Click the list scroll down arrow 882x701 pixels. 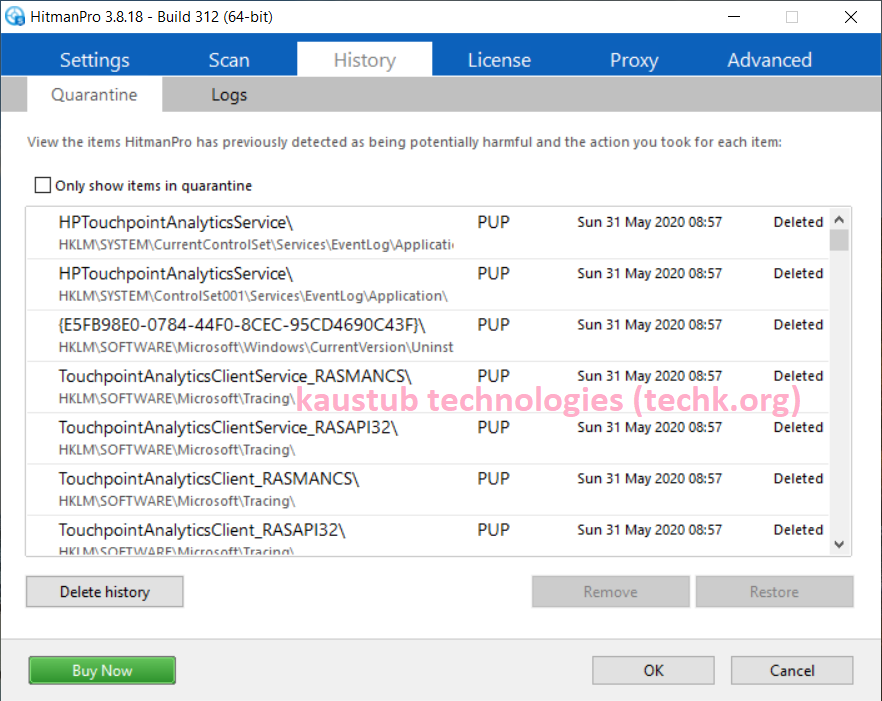point(839,544)
